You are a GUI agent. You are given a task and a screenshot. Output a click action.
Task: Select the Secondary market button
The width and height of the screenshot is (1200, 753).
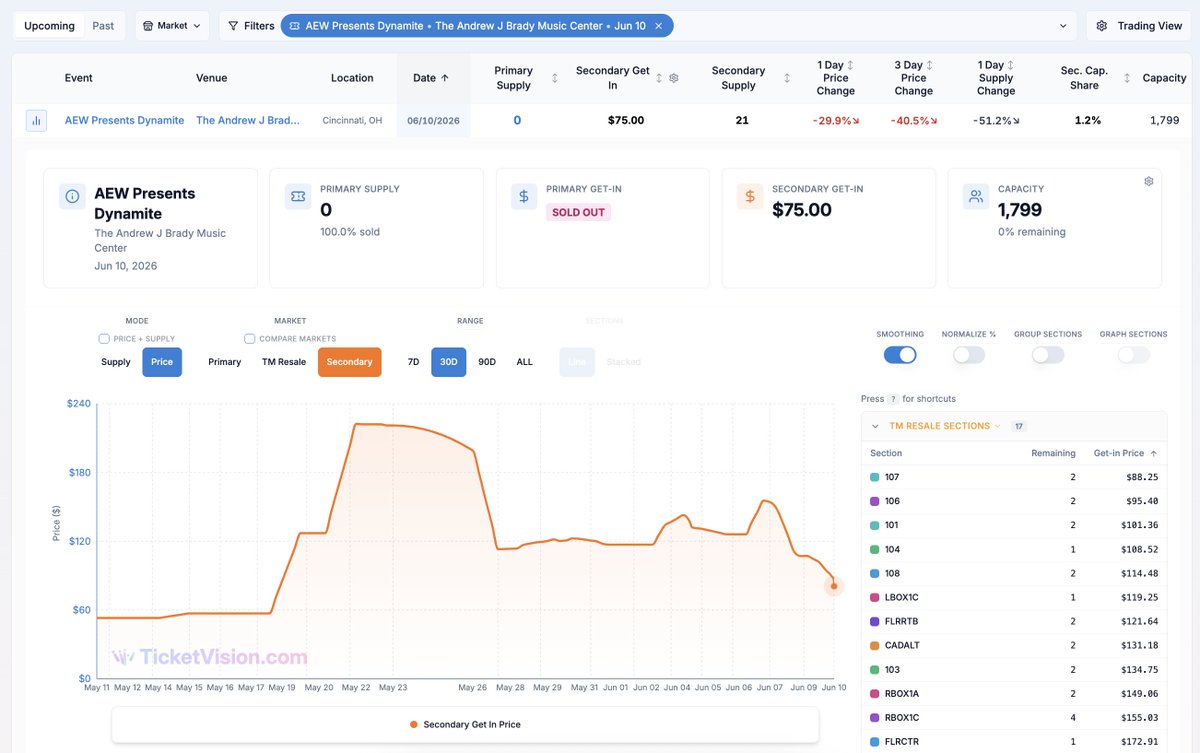pyautogui.click(x=350, y=362)
